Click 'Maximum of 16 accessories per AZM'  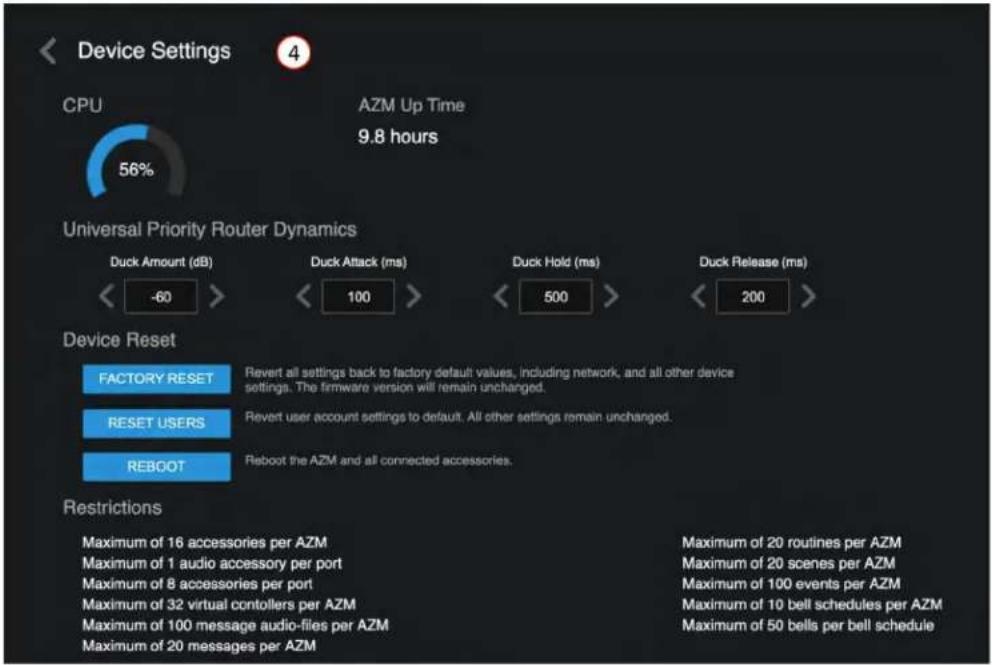click(x=204, y=542)
